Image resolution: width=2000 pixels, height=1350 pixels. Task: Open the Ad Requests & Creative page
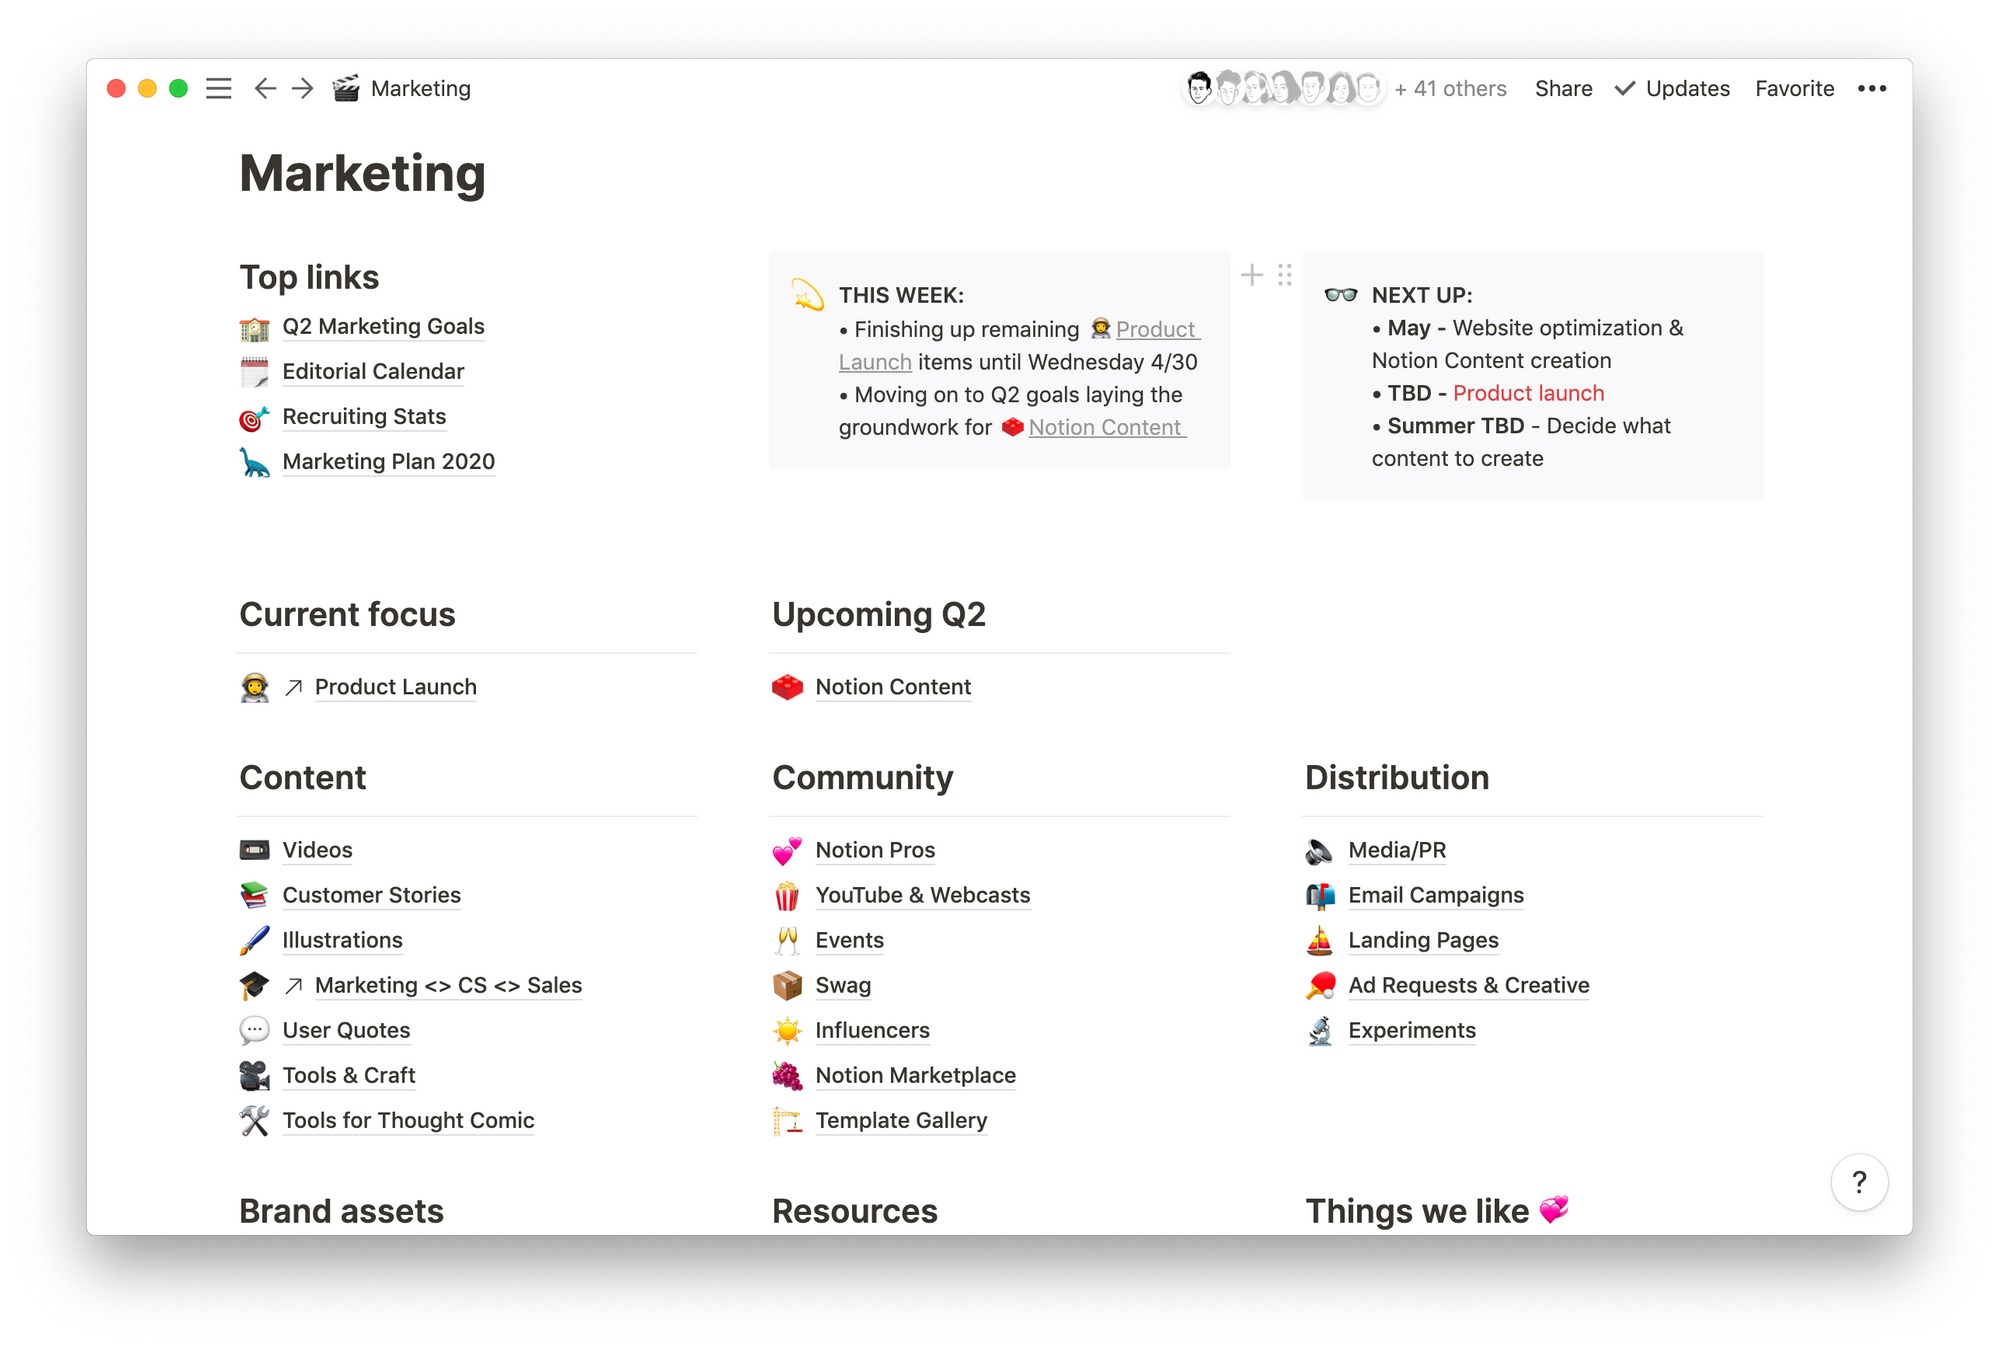tap(1468, 985)
